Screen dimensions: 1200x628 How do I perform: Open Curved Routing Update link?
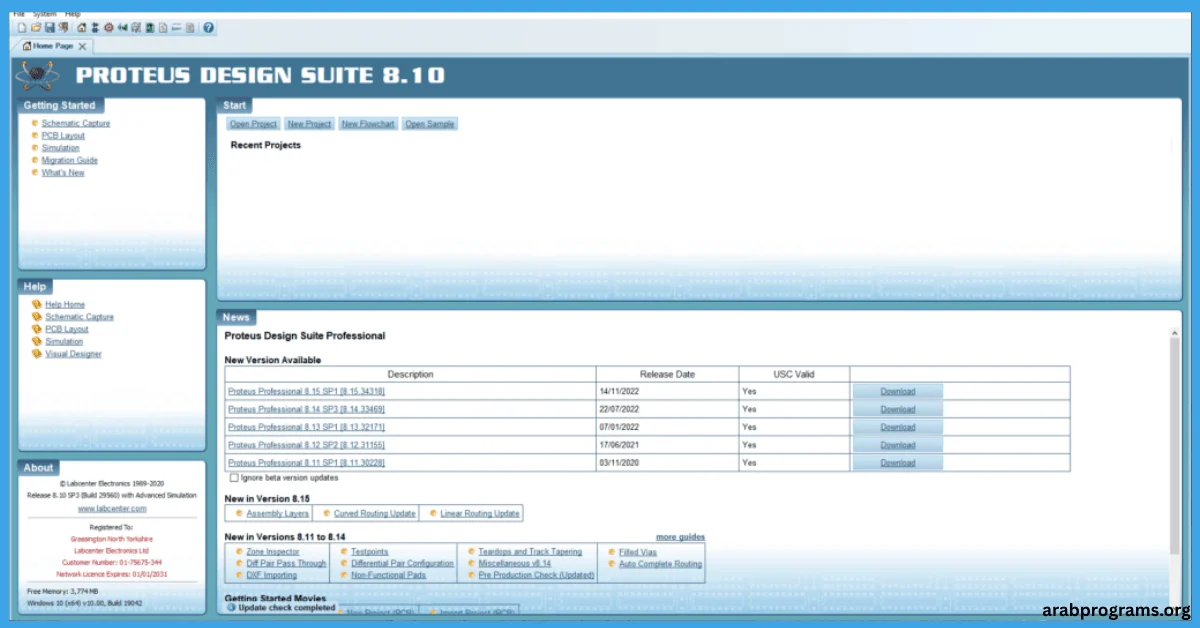375,513
